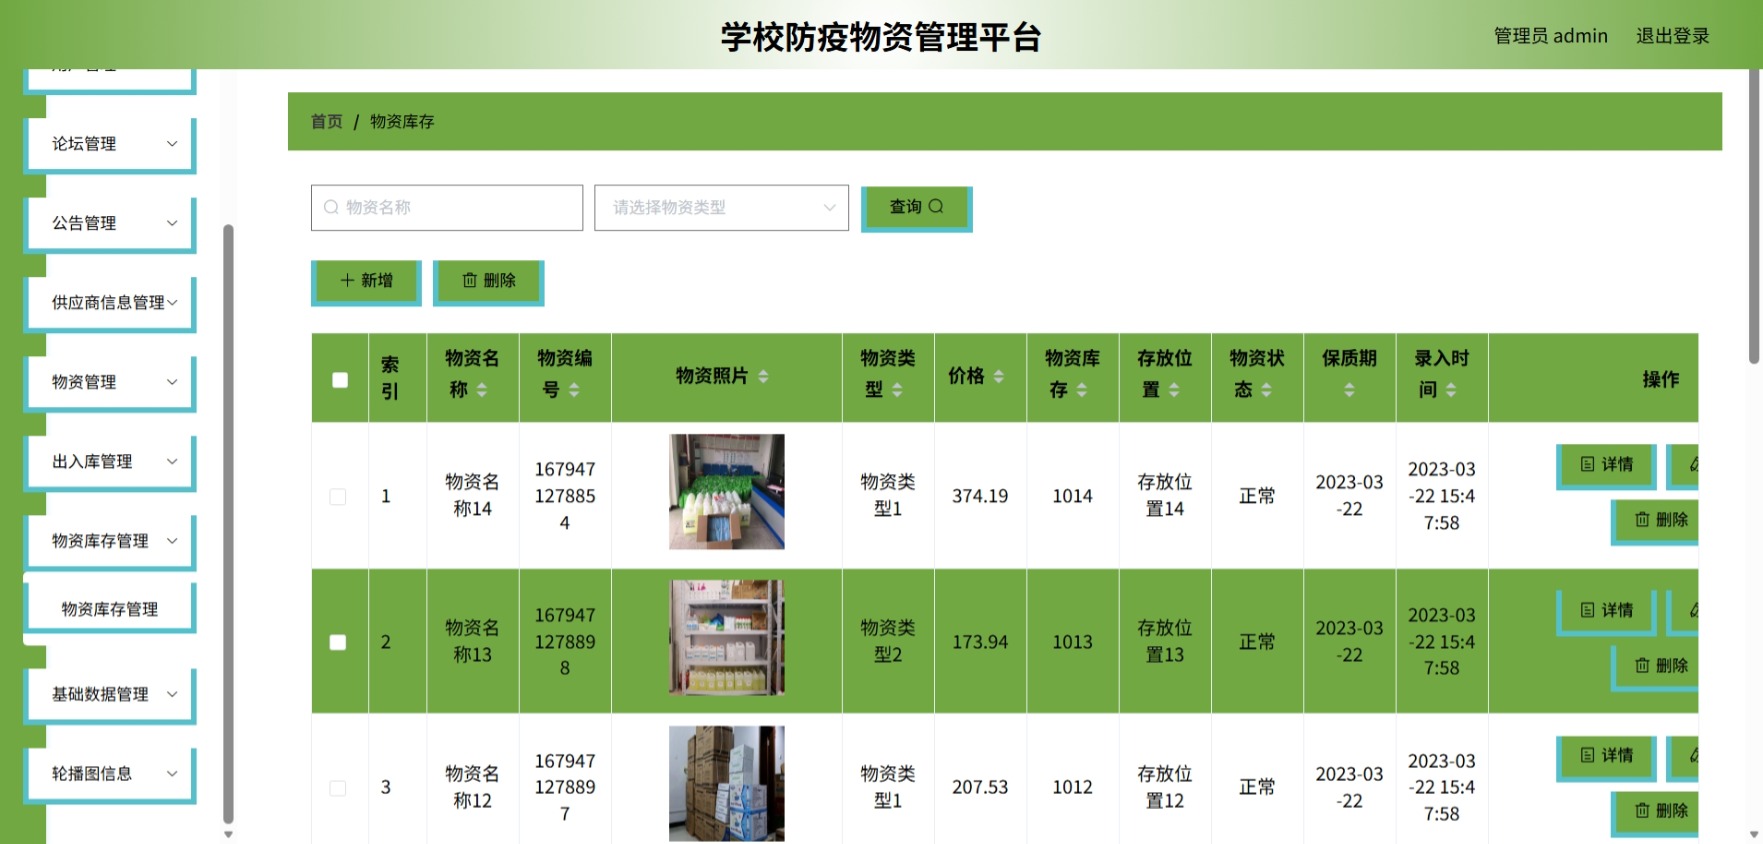Click sort icon for 物资库存 column
Screen dimensions: 1763x844
point(1082,390)
